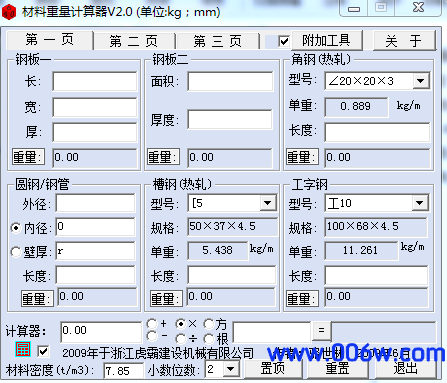The width and height of the screenshot is (447, 383).
Task: Click the 角钢 单重 value 0.889
Action: 356,107
